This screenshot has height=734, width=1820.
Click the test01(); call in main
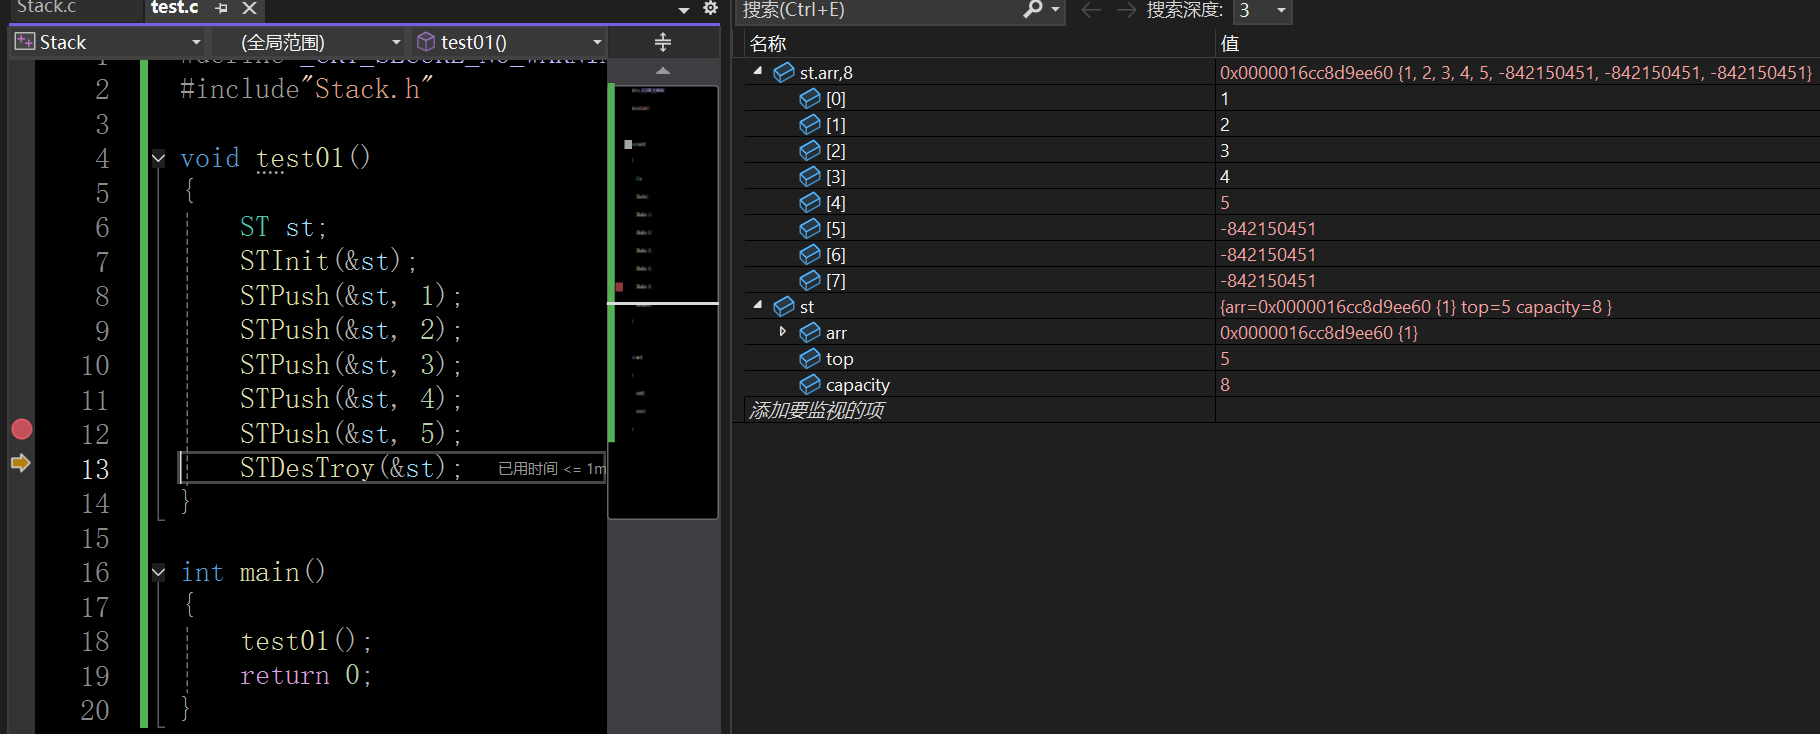[306, 641]
